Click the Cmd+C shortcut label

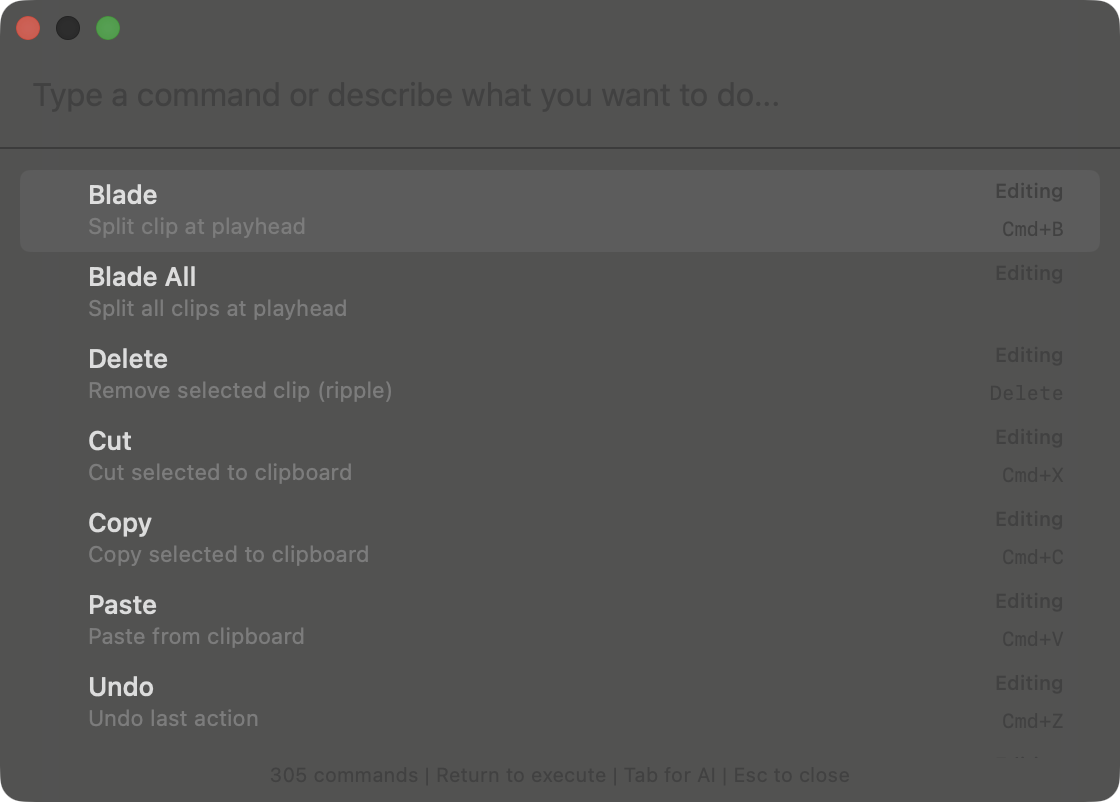[1032, 557]
